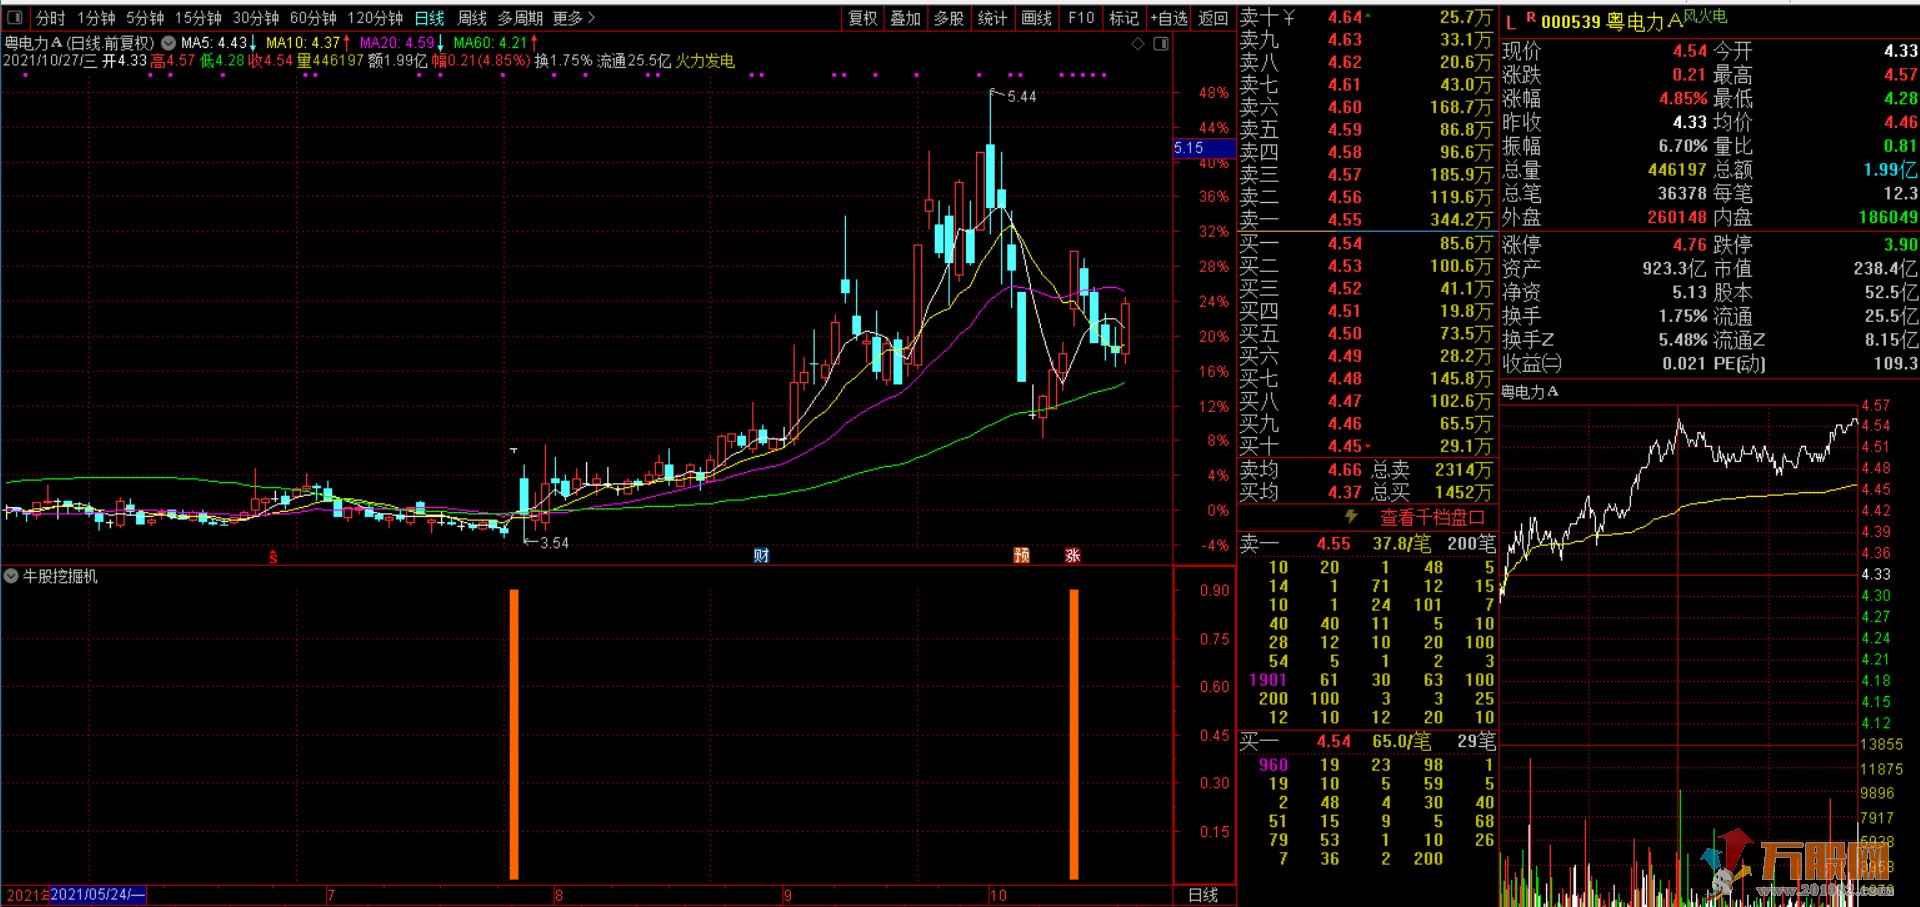Click the 960 order in buy queue

point(1273,765)
